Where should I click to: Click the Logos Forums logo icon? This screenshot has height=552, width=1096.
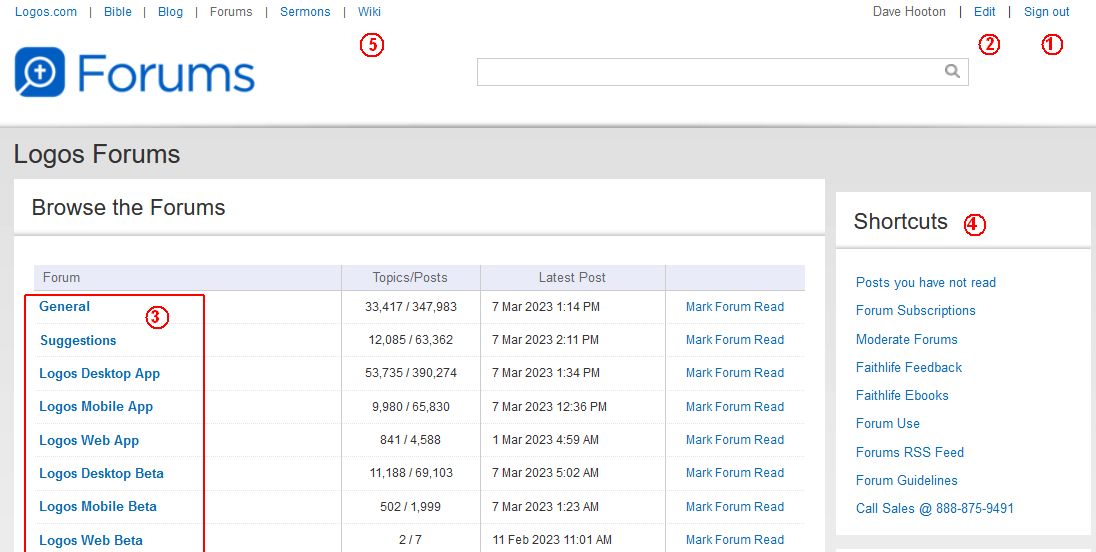[x=40, y=72]
